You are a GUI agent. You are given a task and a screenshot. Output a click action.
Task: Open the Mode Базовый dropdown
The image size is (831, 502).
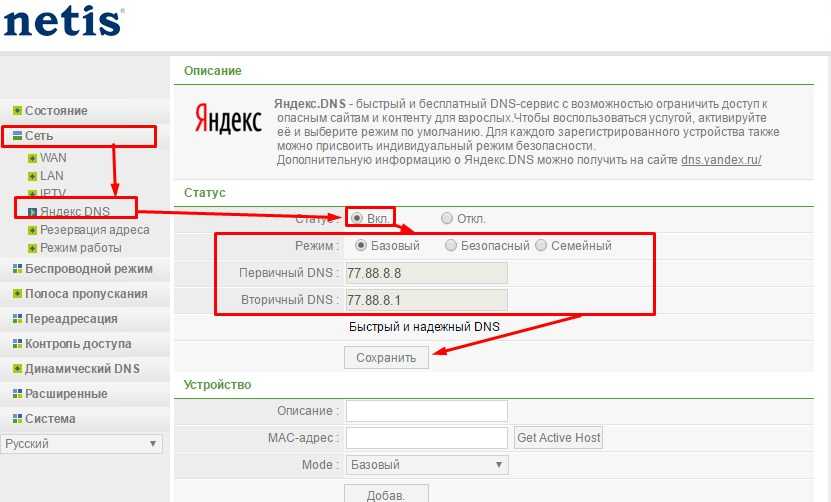tap(426, 465)
